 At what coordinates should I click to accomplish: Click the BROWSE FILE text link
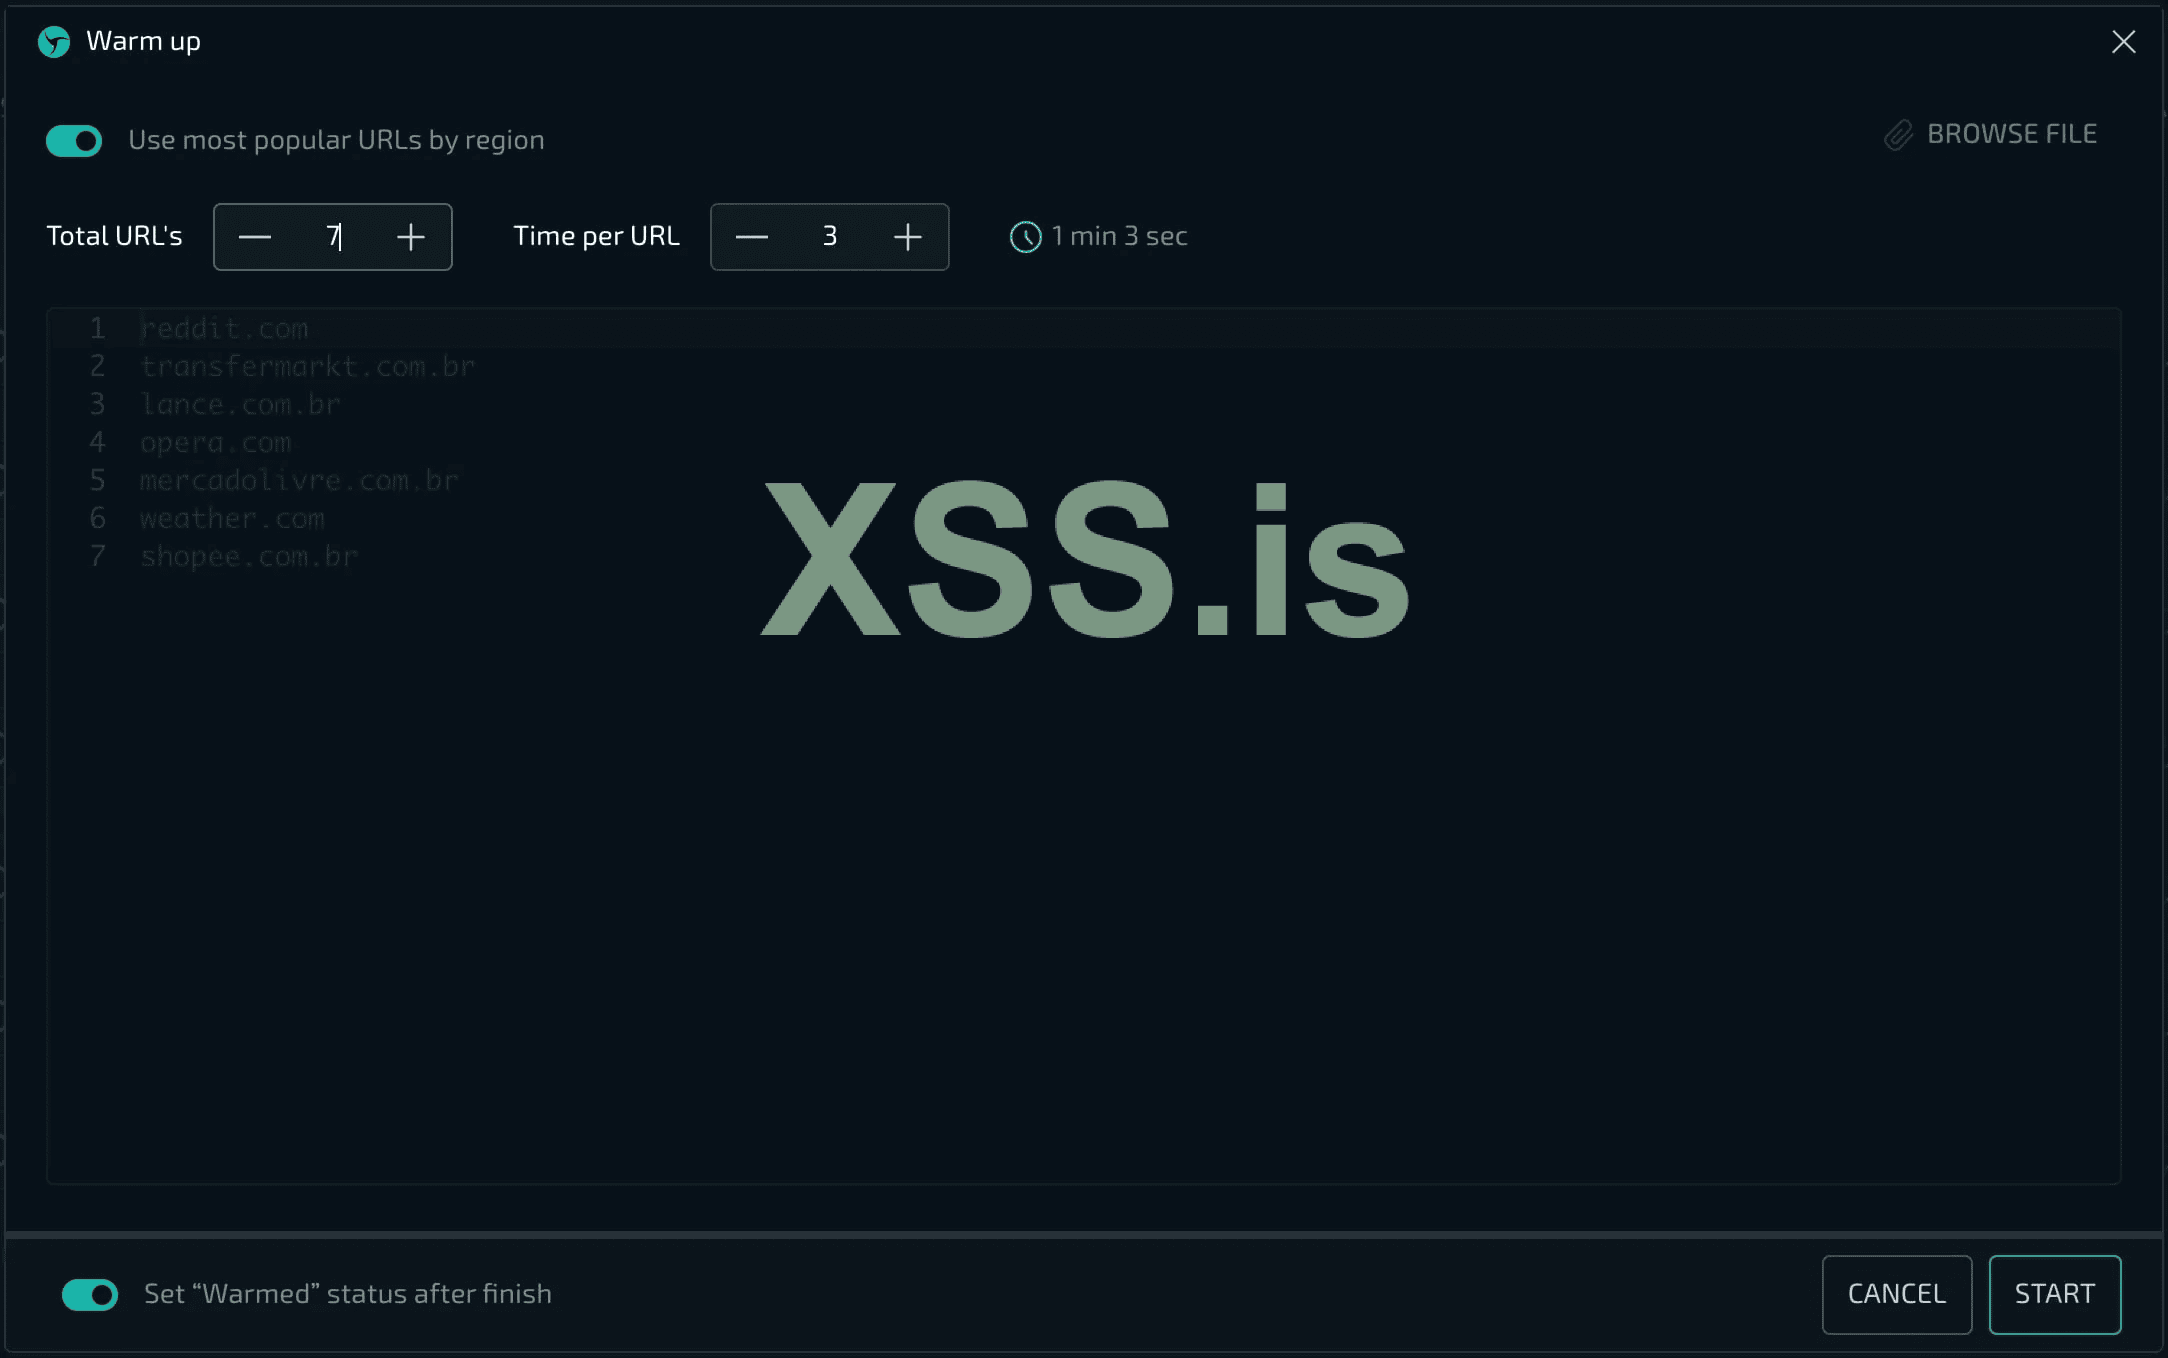coord(2011,135)
